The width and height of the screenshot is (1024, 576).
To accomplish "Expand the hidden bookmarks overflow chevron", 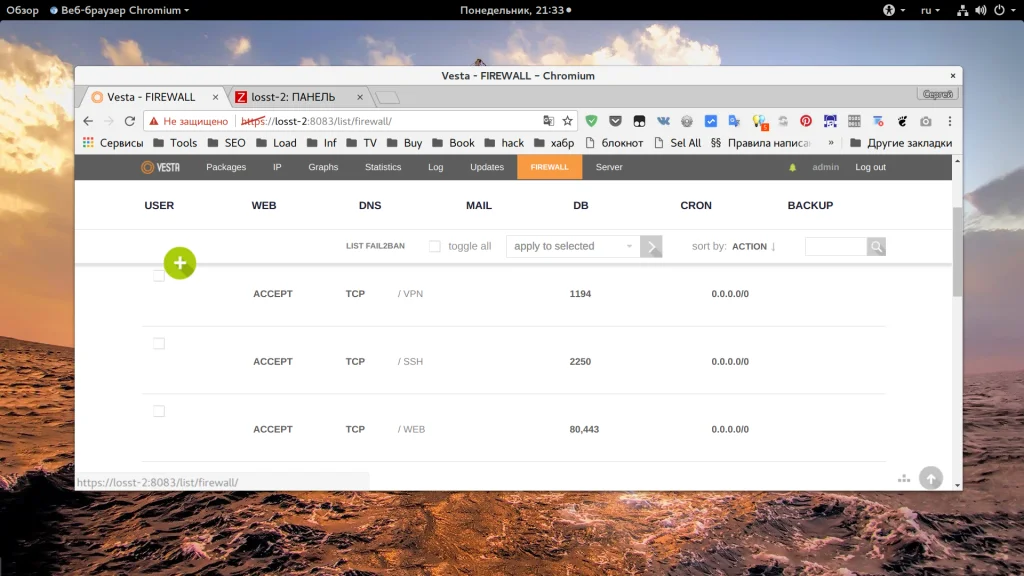I will coord(831,143).
